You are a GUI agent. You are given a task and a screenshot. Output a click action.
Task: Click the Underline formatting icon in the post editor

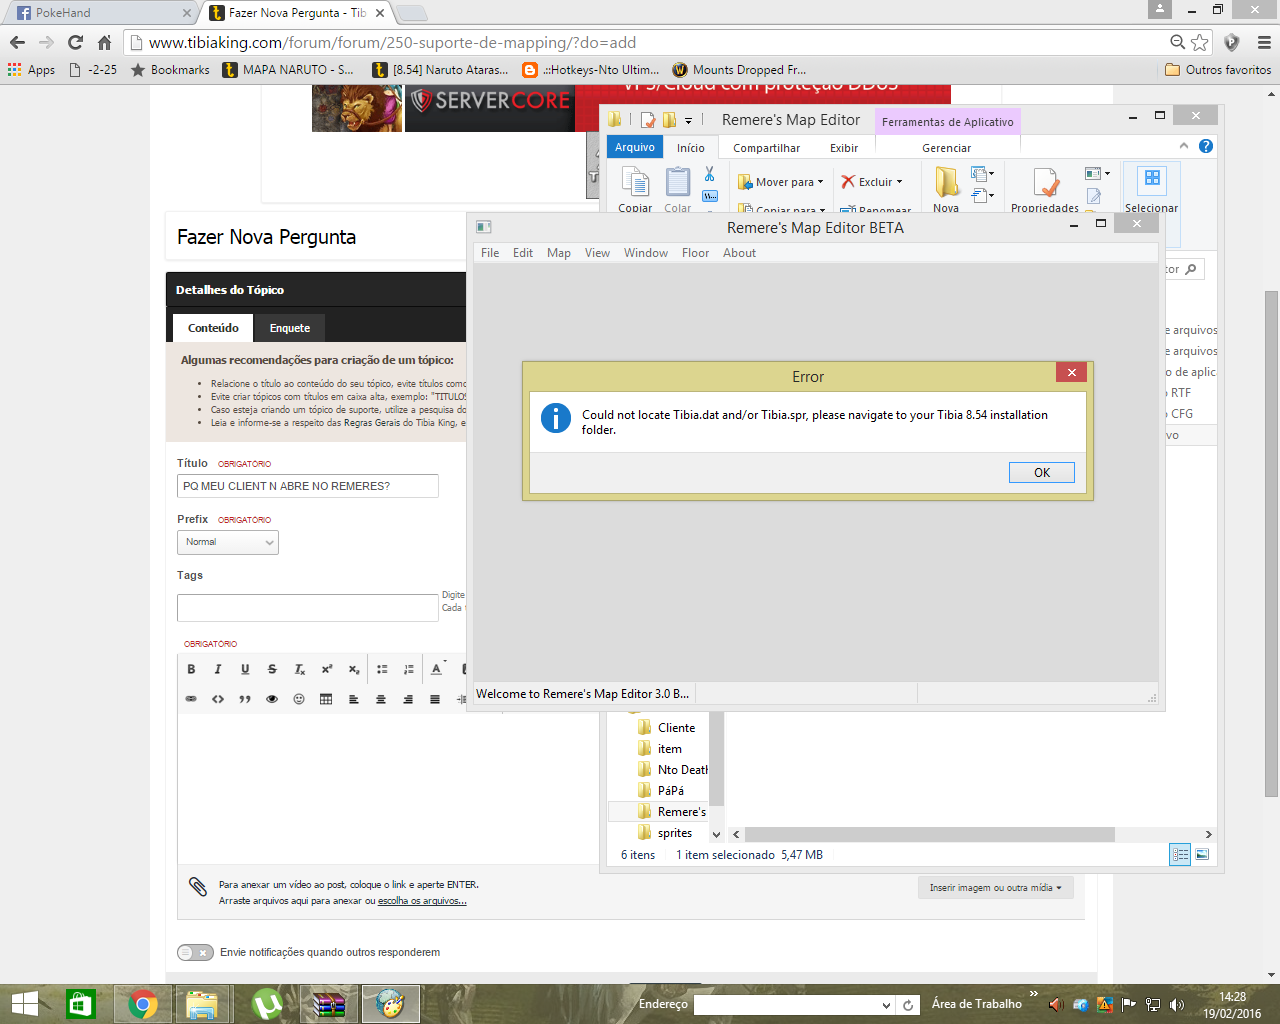245,669
